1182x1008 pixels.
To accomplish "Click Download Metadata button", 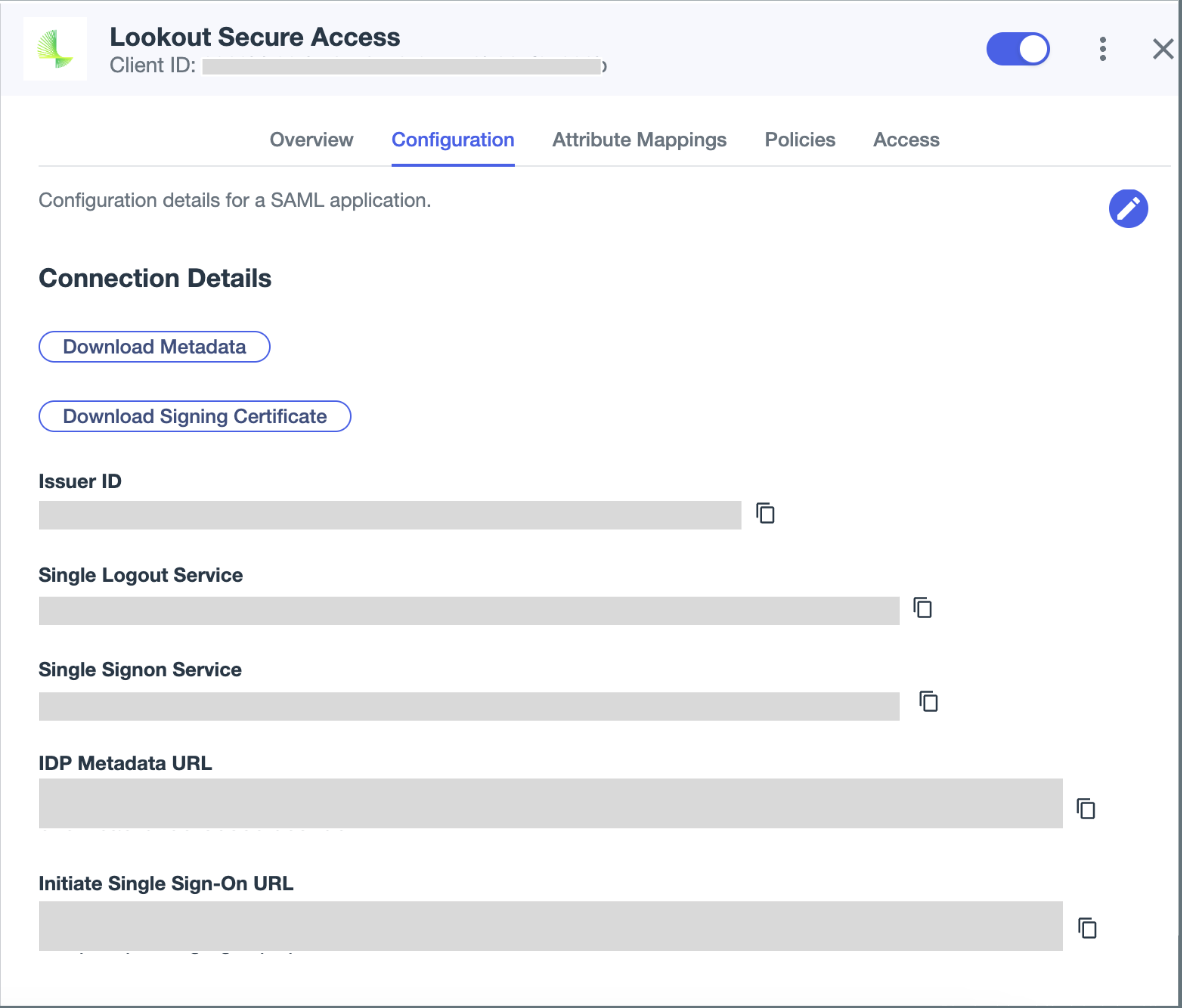I will (155, 347).
